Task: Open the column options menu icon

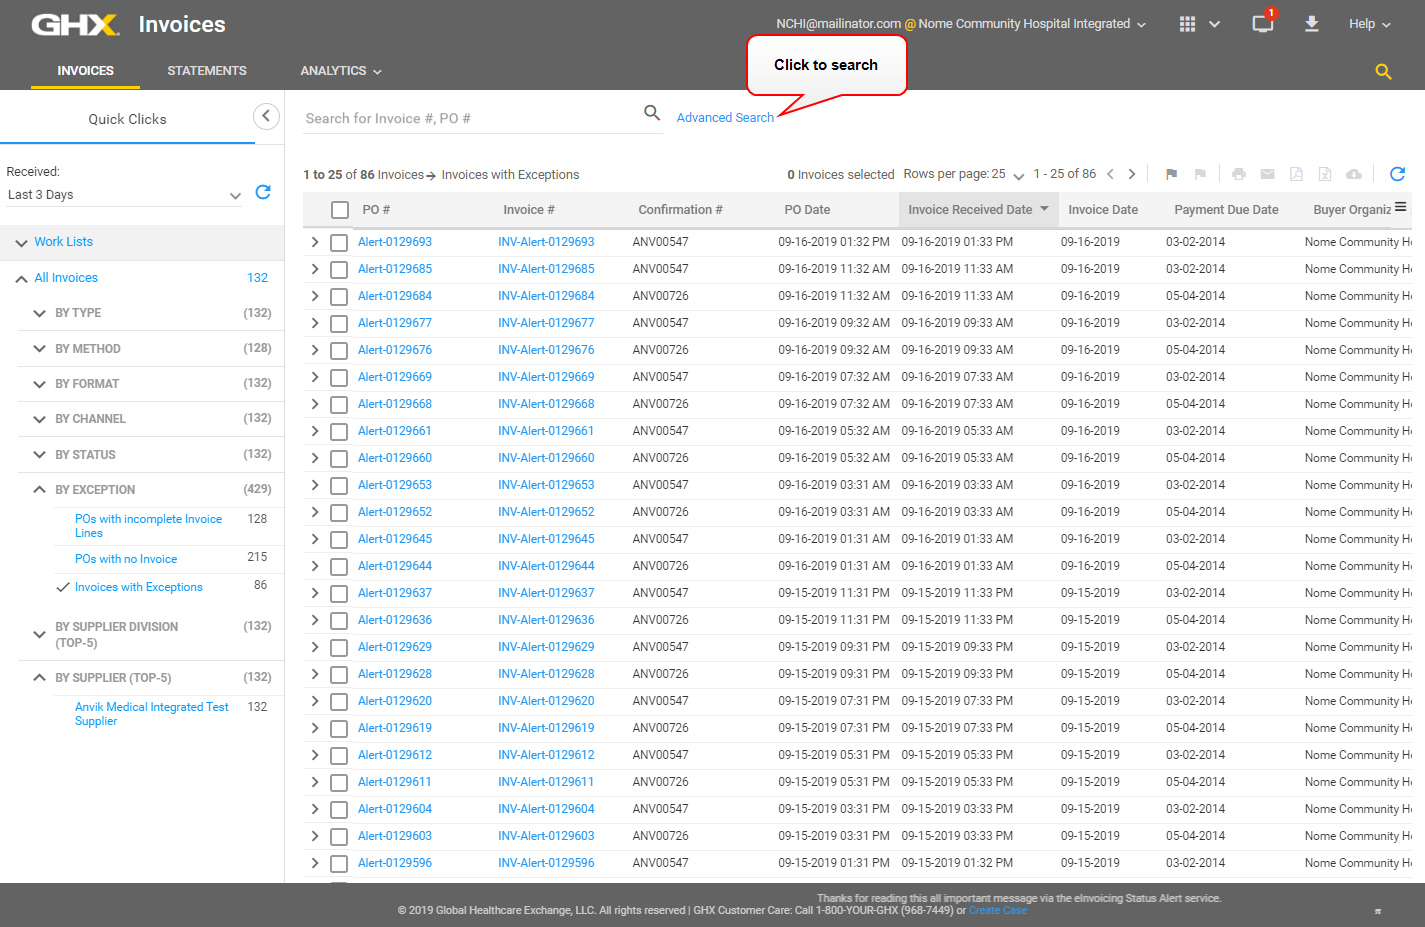Action: click(1400, 208)
